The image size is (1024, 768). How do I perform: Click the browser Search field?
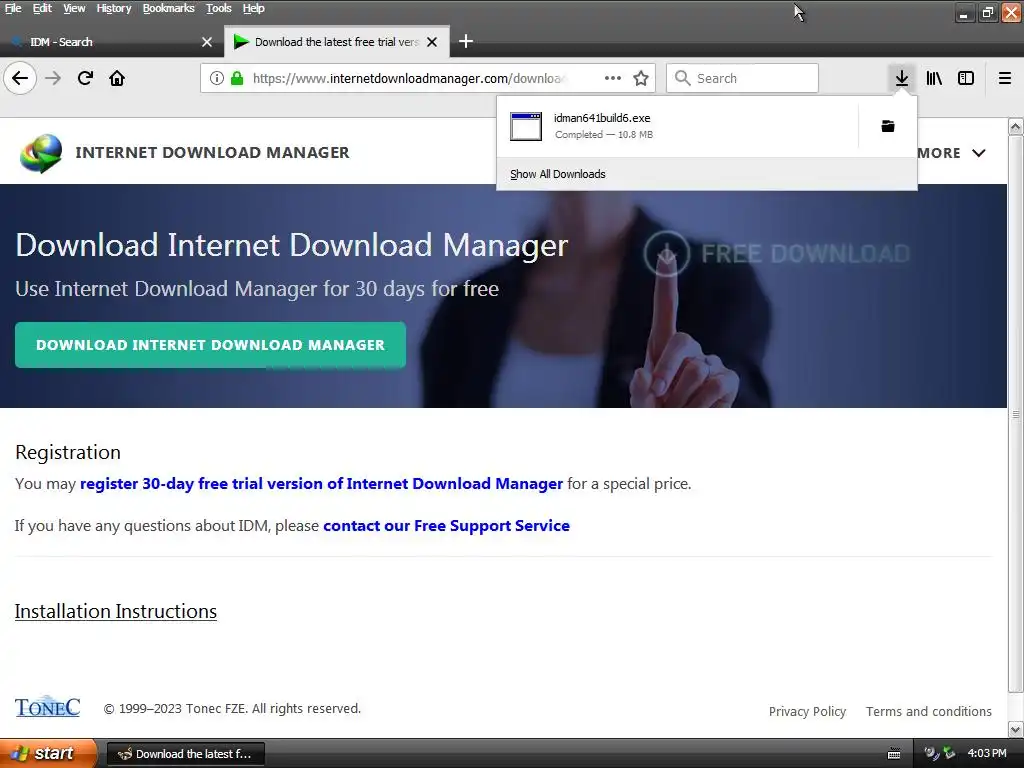(743, 78)
